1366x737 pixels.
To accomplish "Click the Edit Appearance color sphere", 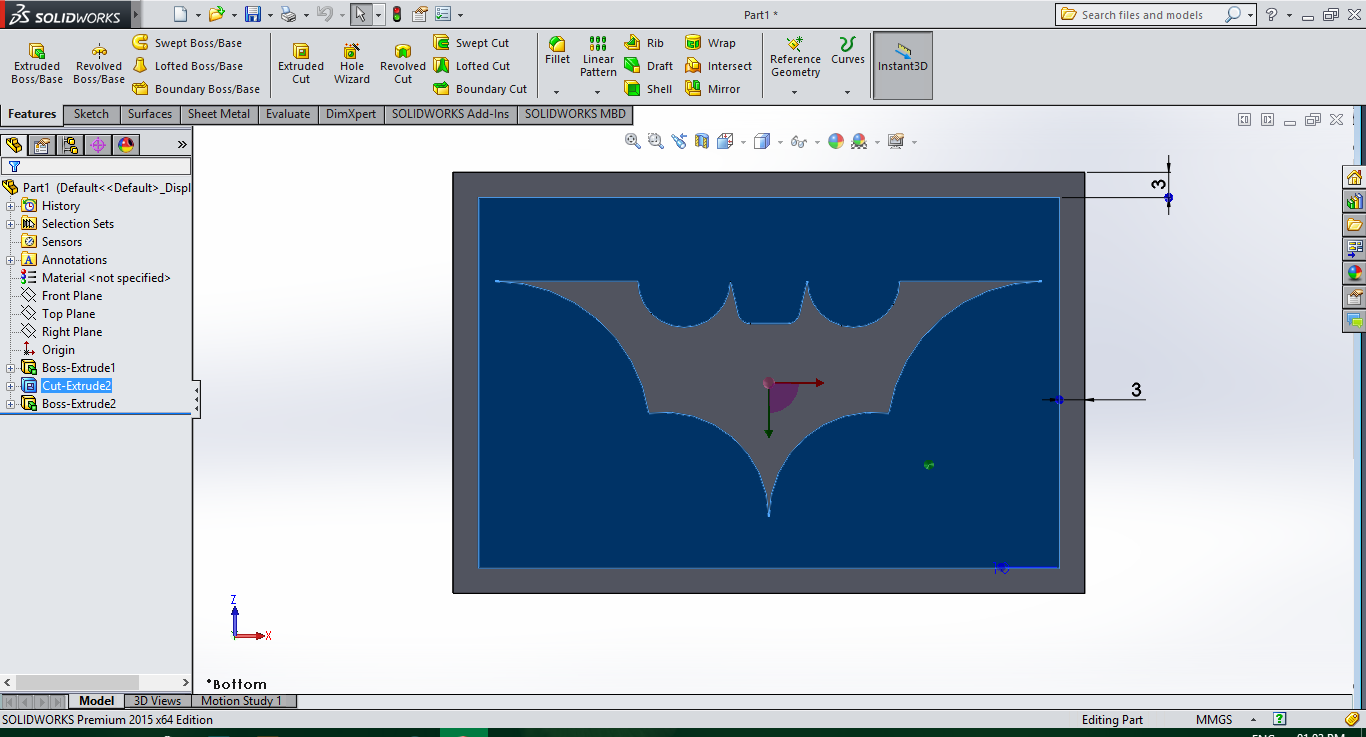I will (x=836, y=141).
